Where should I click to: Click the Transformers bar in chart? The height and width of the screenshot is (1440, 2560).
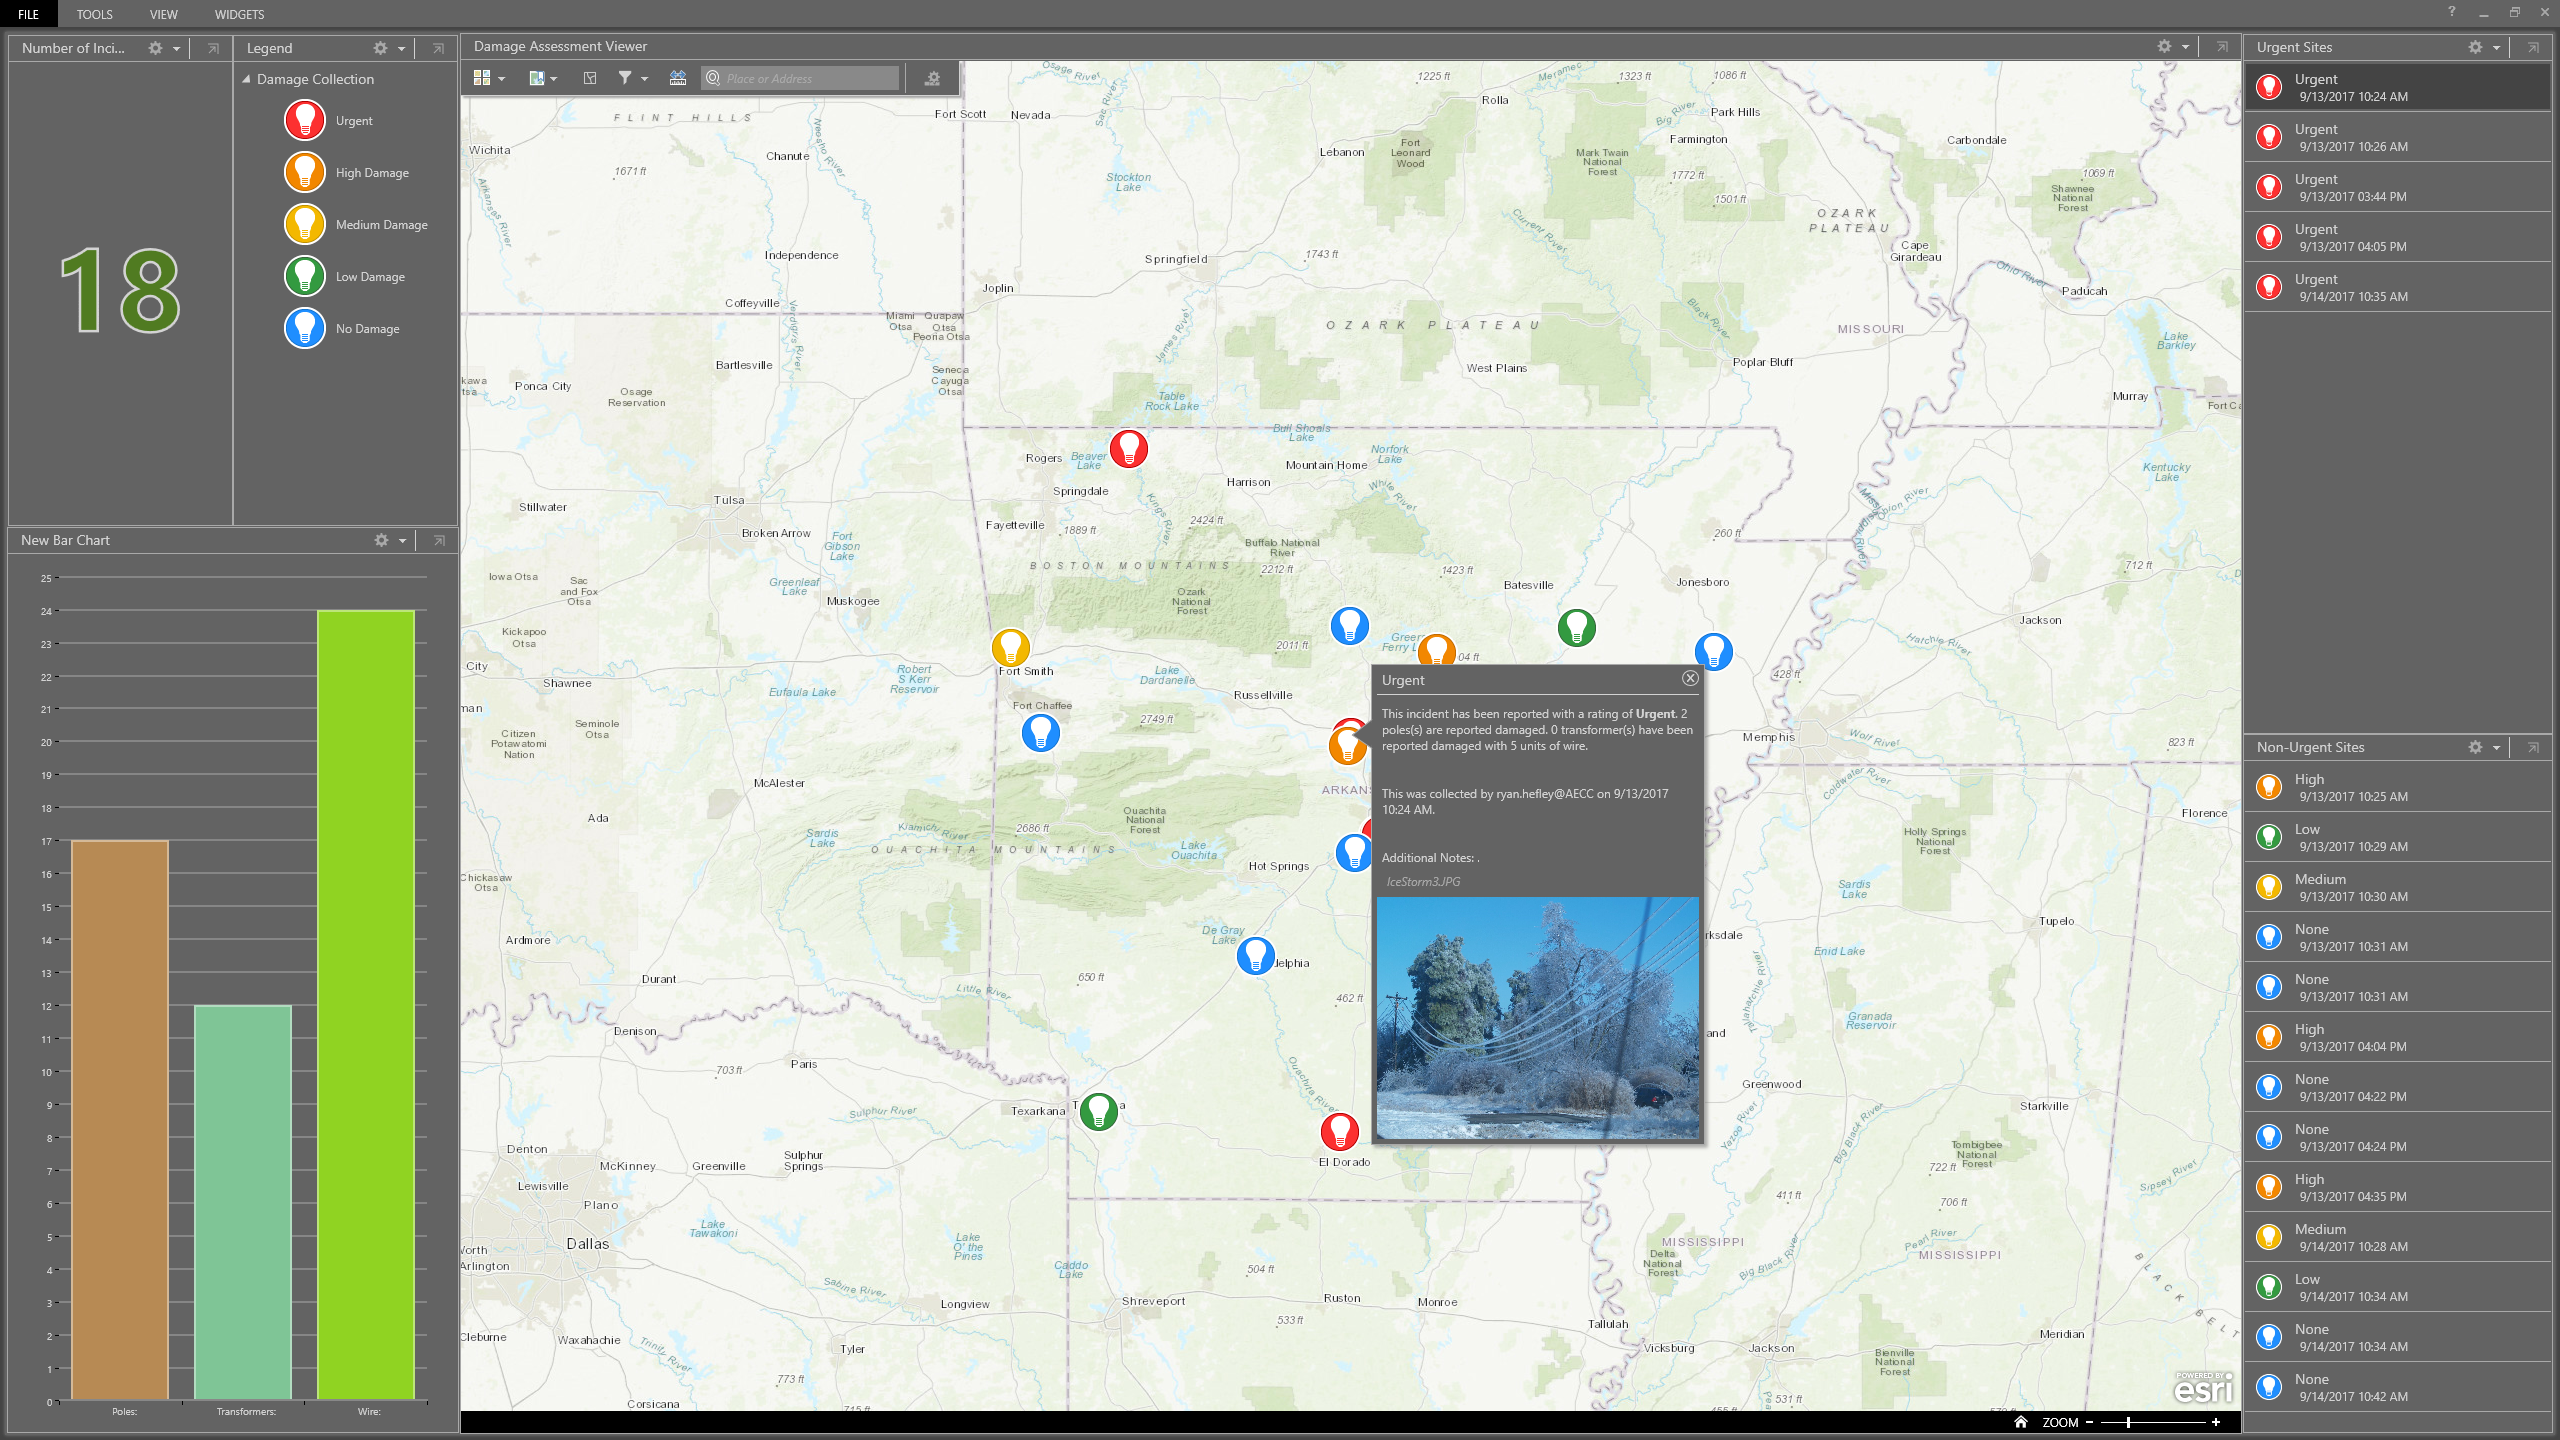[243, 1202]
